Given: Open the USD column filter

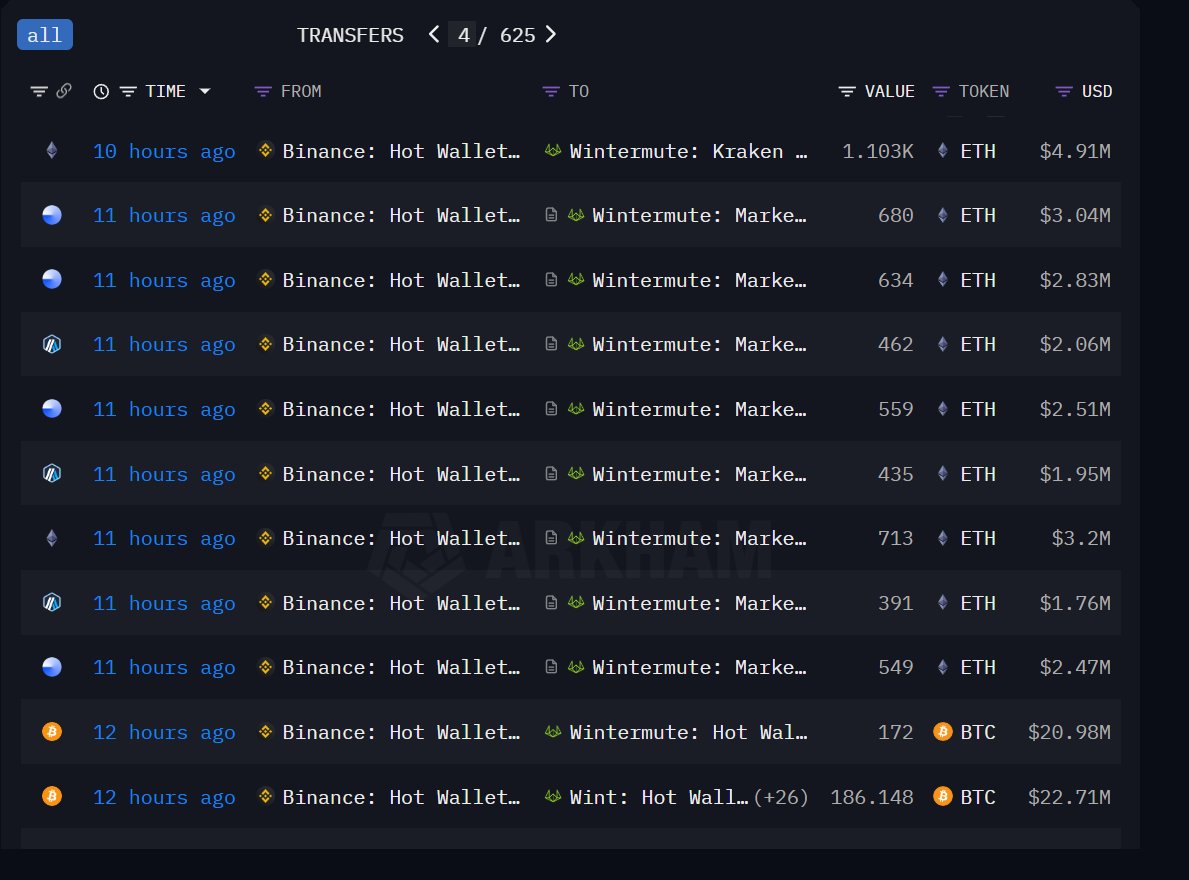Looking at the screenshot, I should pos(1064,92).
